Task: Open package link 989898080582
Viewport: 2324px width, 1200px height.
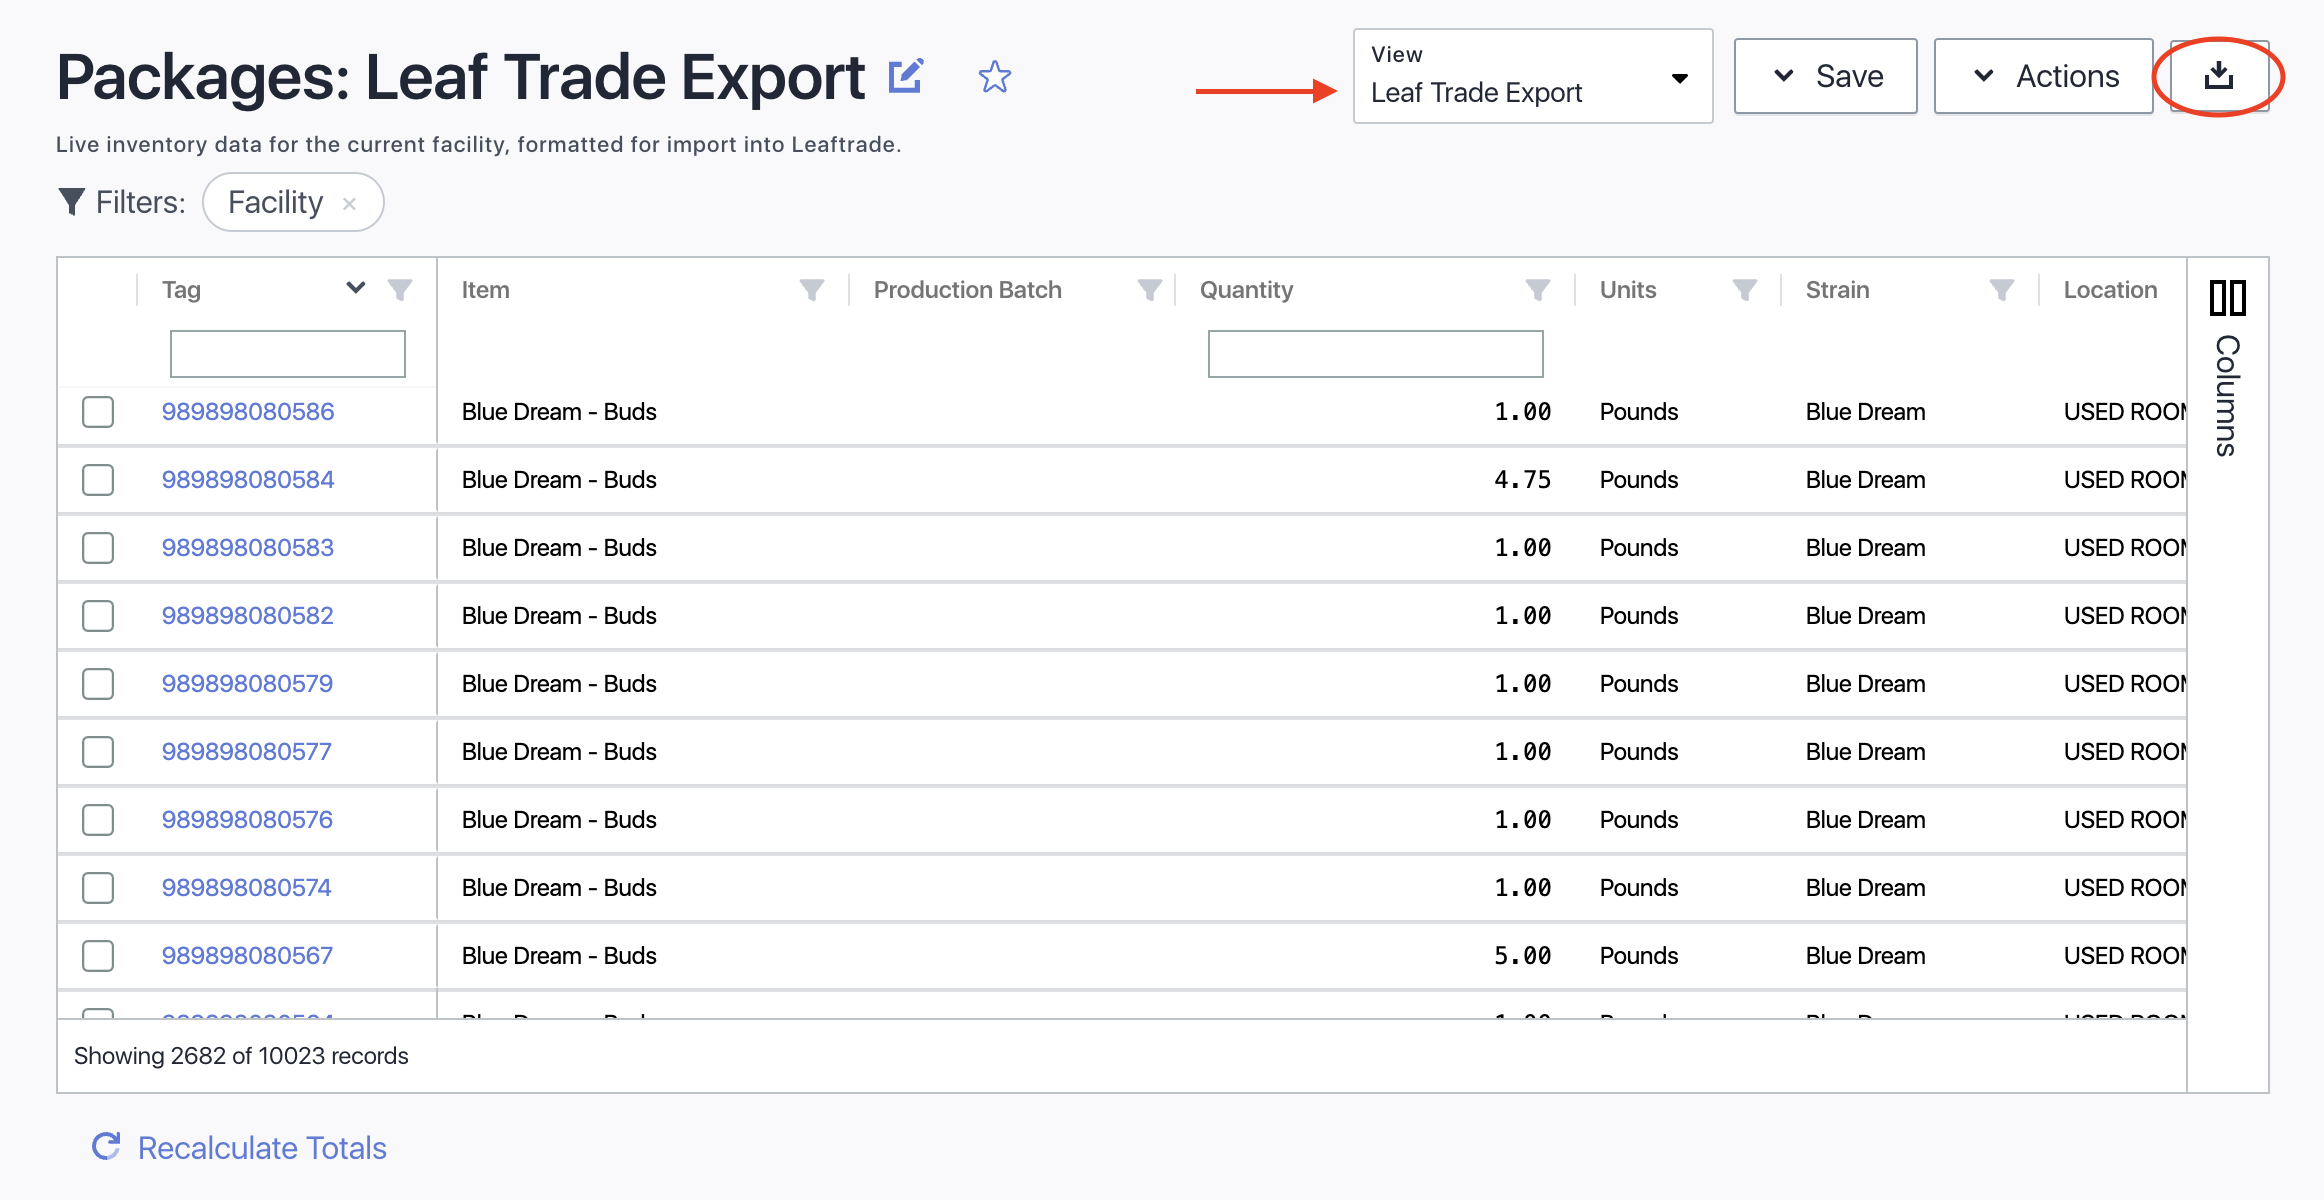Action: point(248,616)
